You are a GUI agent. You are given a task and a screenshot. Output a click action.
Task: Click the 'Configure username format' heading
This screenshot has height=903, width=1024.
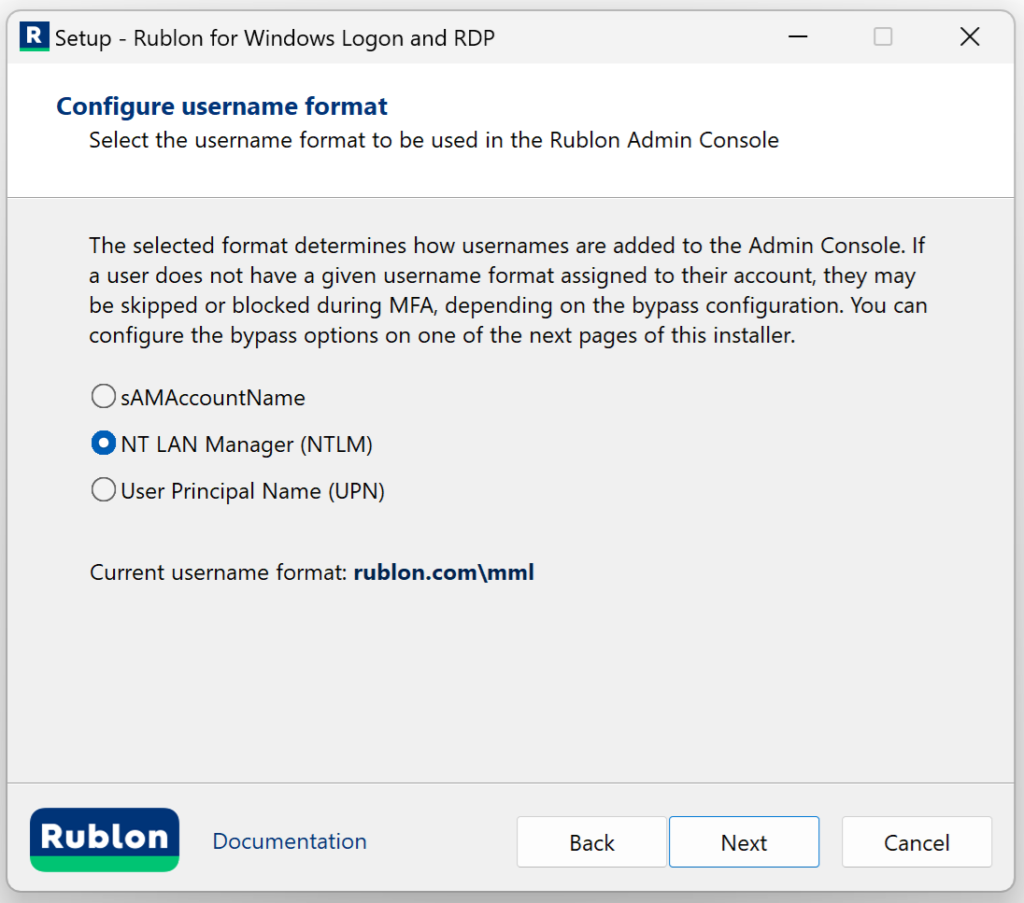222,106
